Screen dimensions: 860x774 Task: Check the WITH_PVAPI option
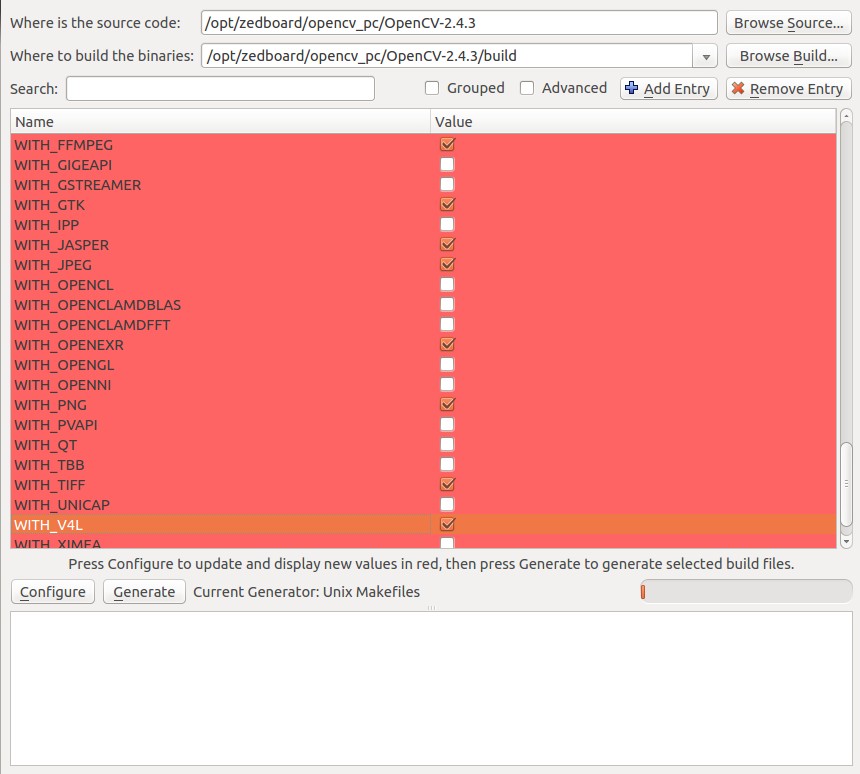[x=448, y=425]
